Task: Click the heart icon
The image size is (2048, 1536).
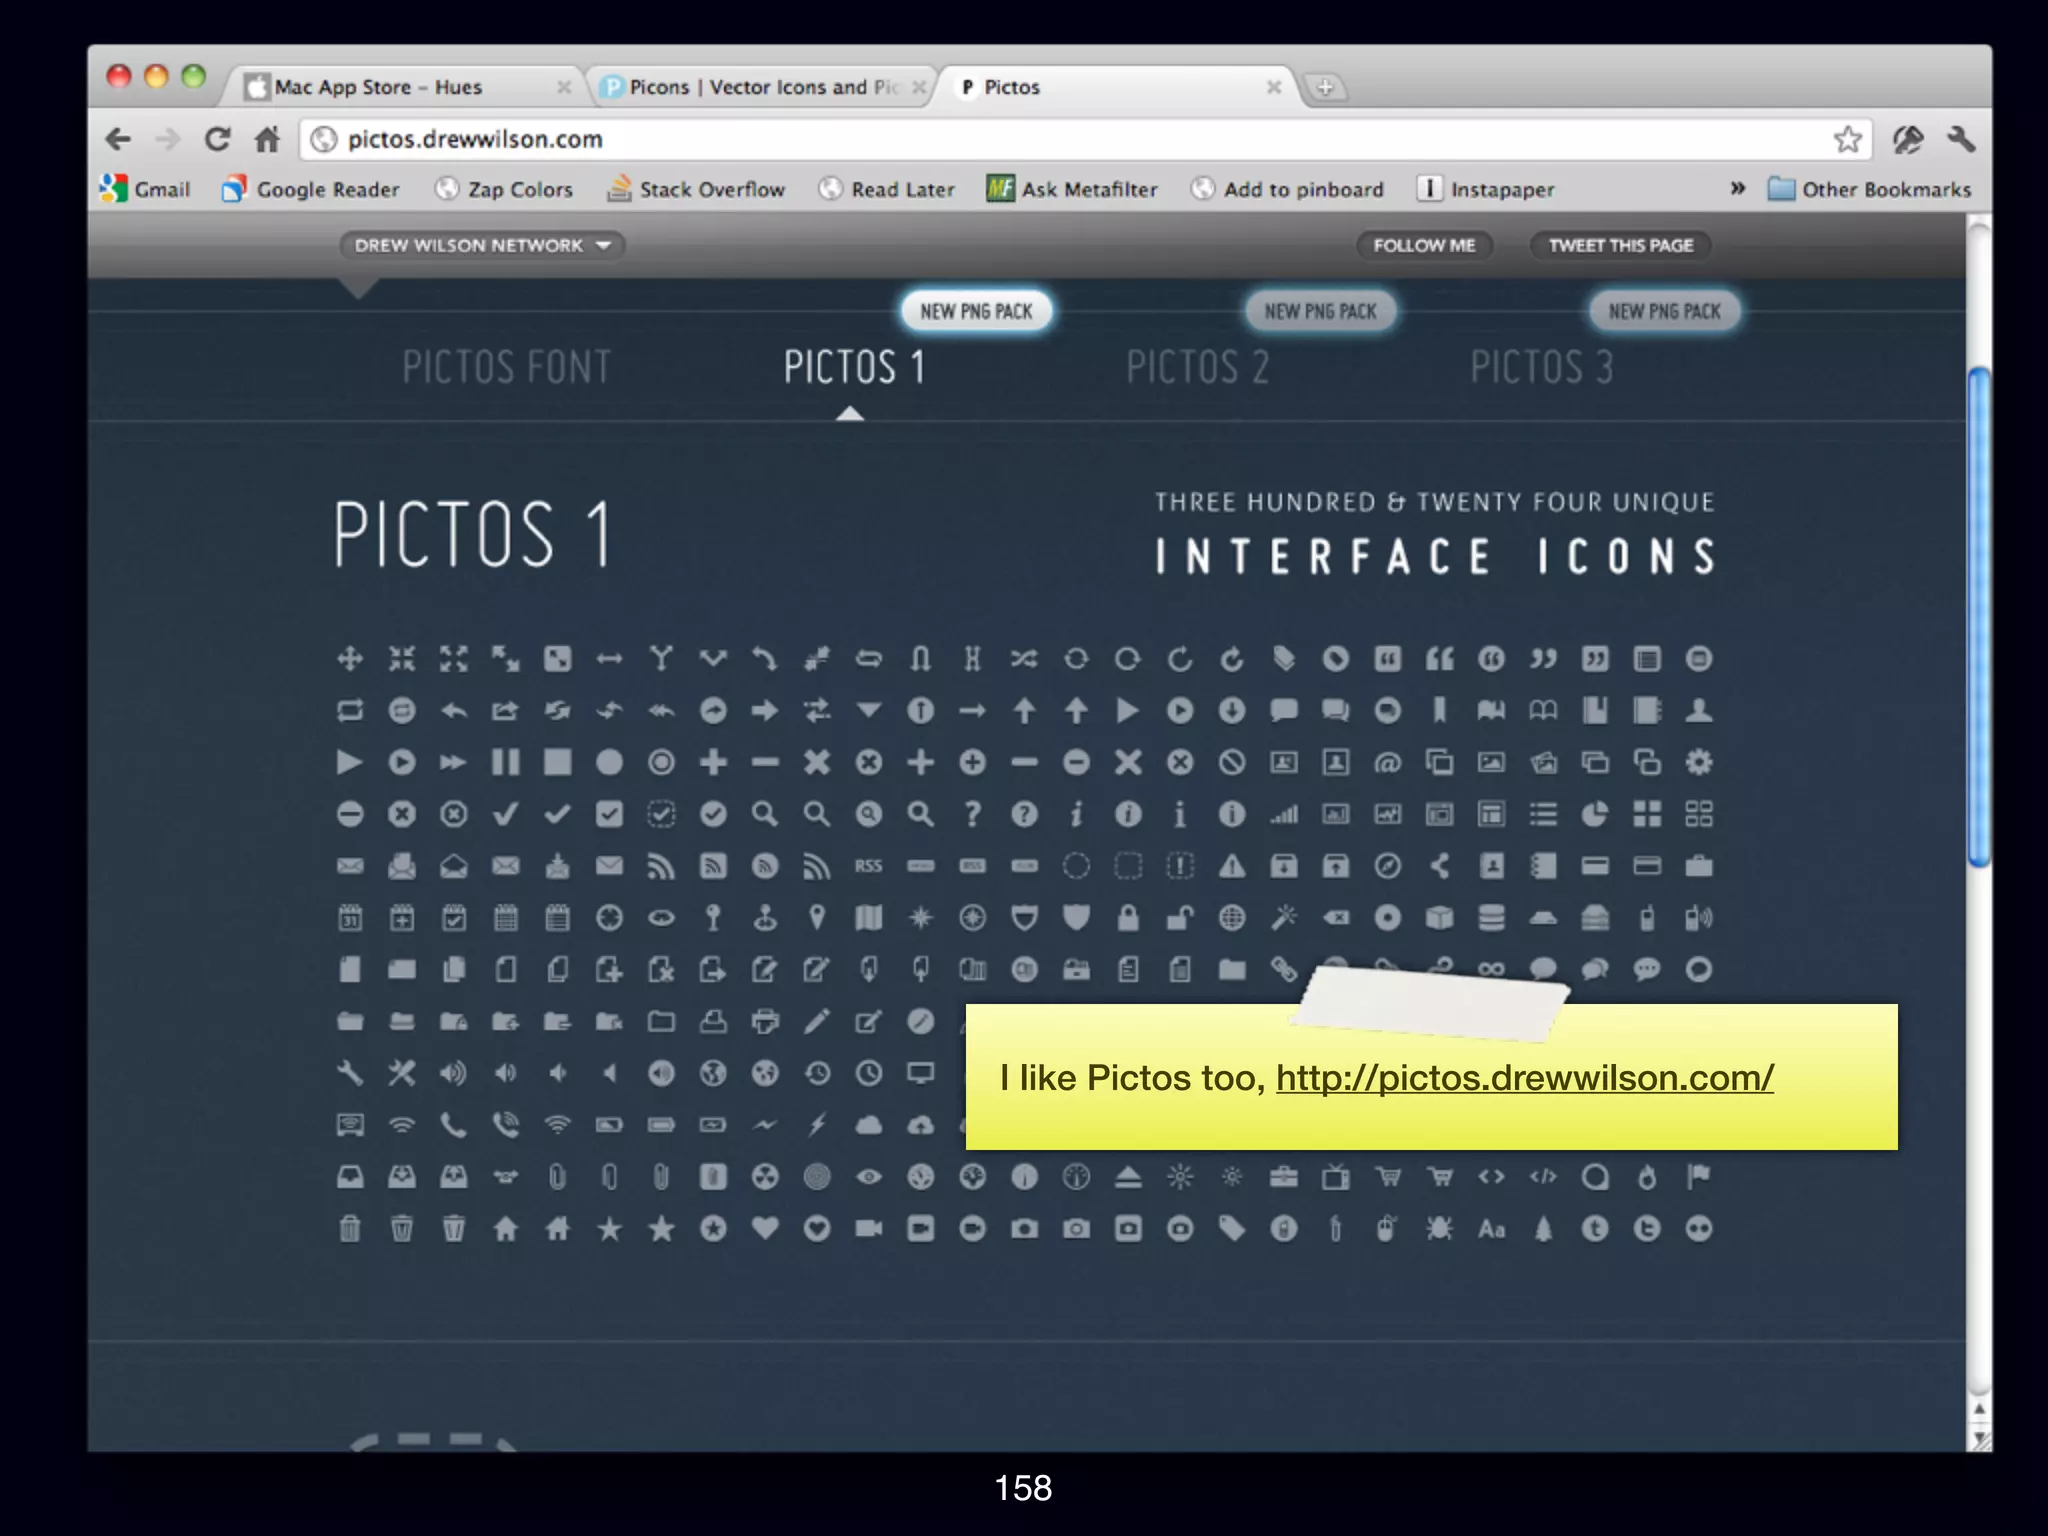Action: [x=765, y=1228]
